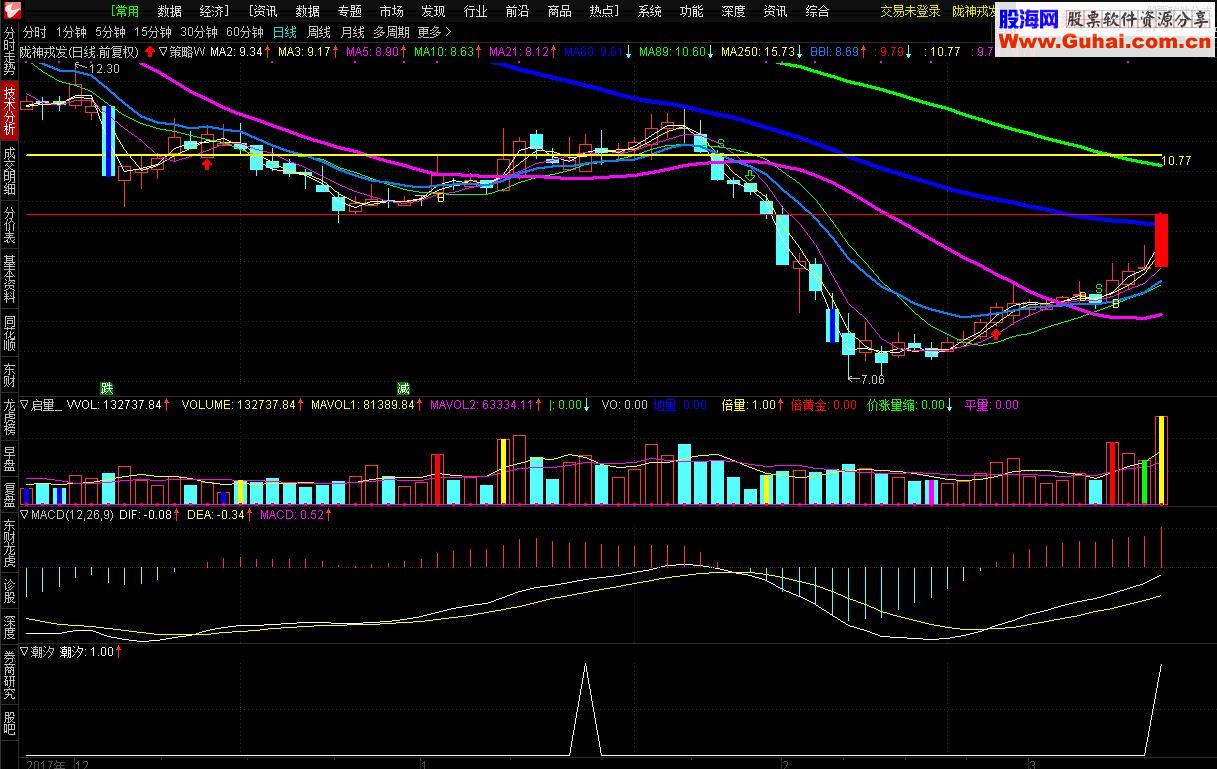
Task: Switch to the 15分钟 period
Action: [x=153, y=32]
